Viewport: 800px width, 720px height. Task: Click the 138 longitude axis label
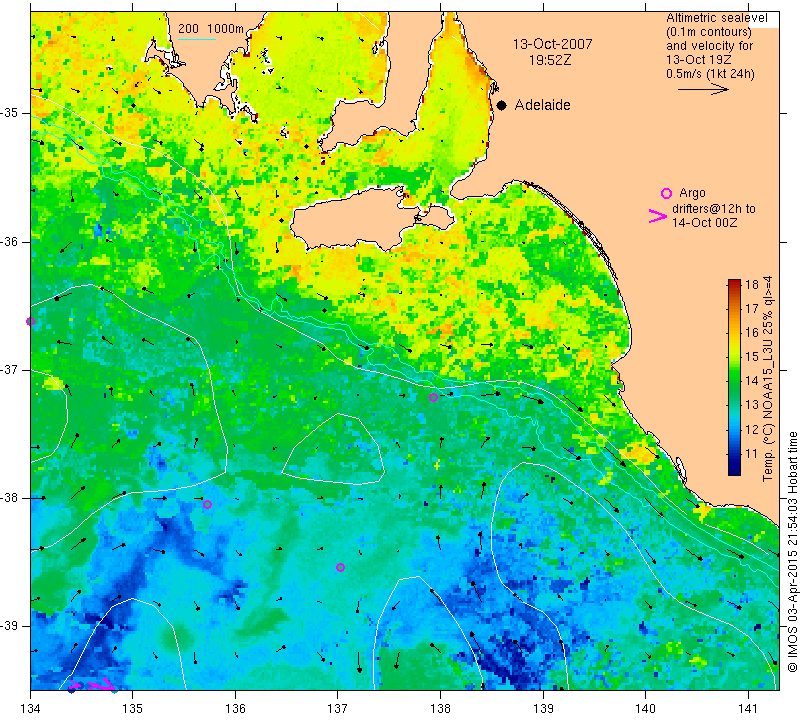coord(440,708)
